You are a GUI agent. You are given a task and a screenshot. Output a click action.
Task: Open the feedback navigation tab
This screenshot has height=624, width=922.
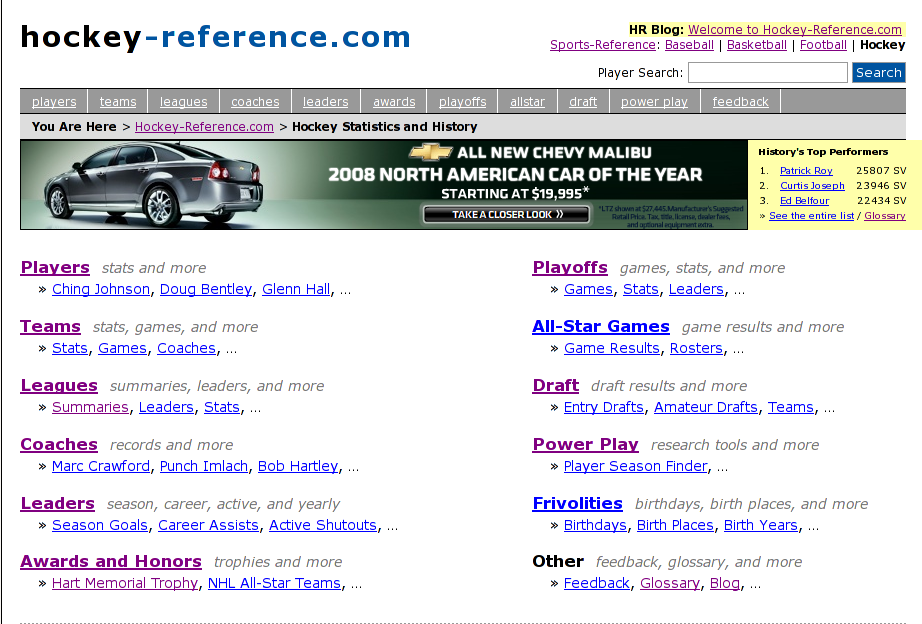740,102
